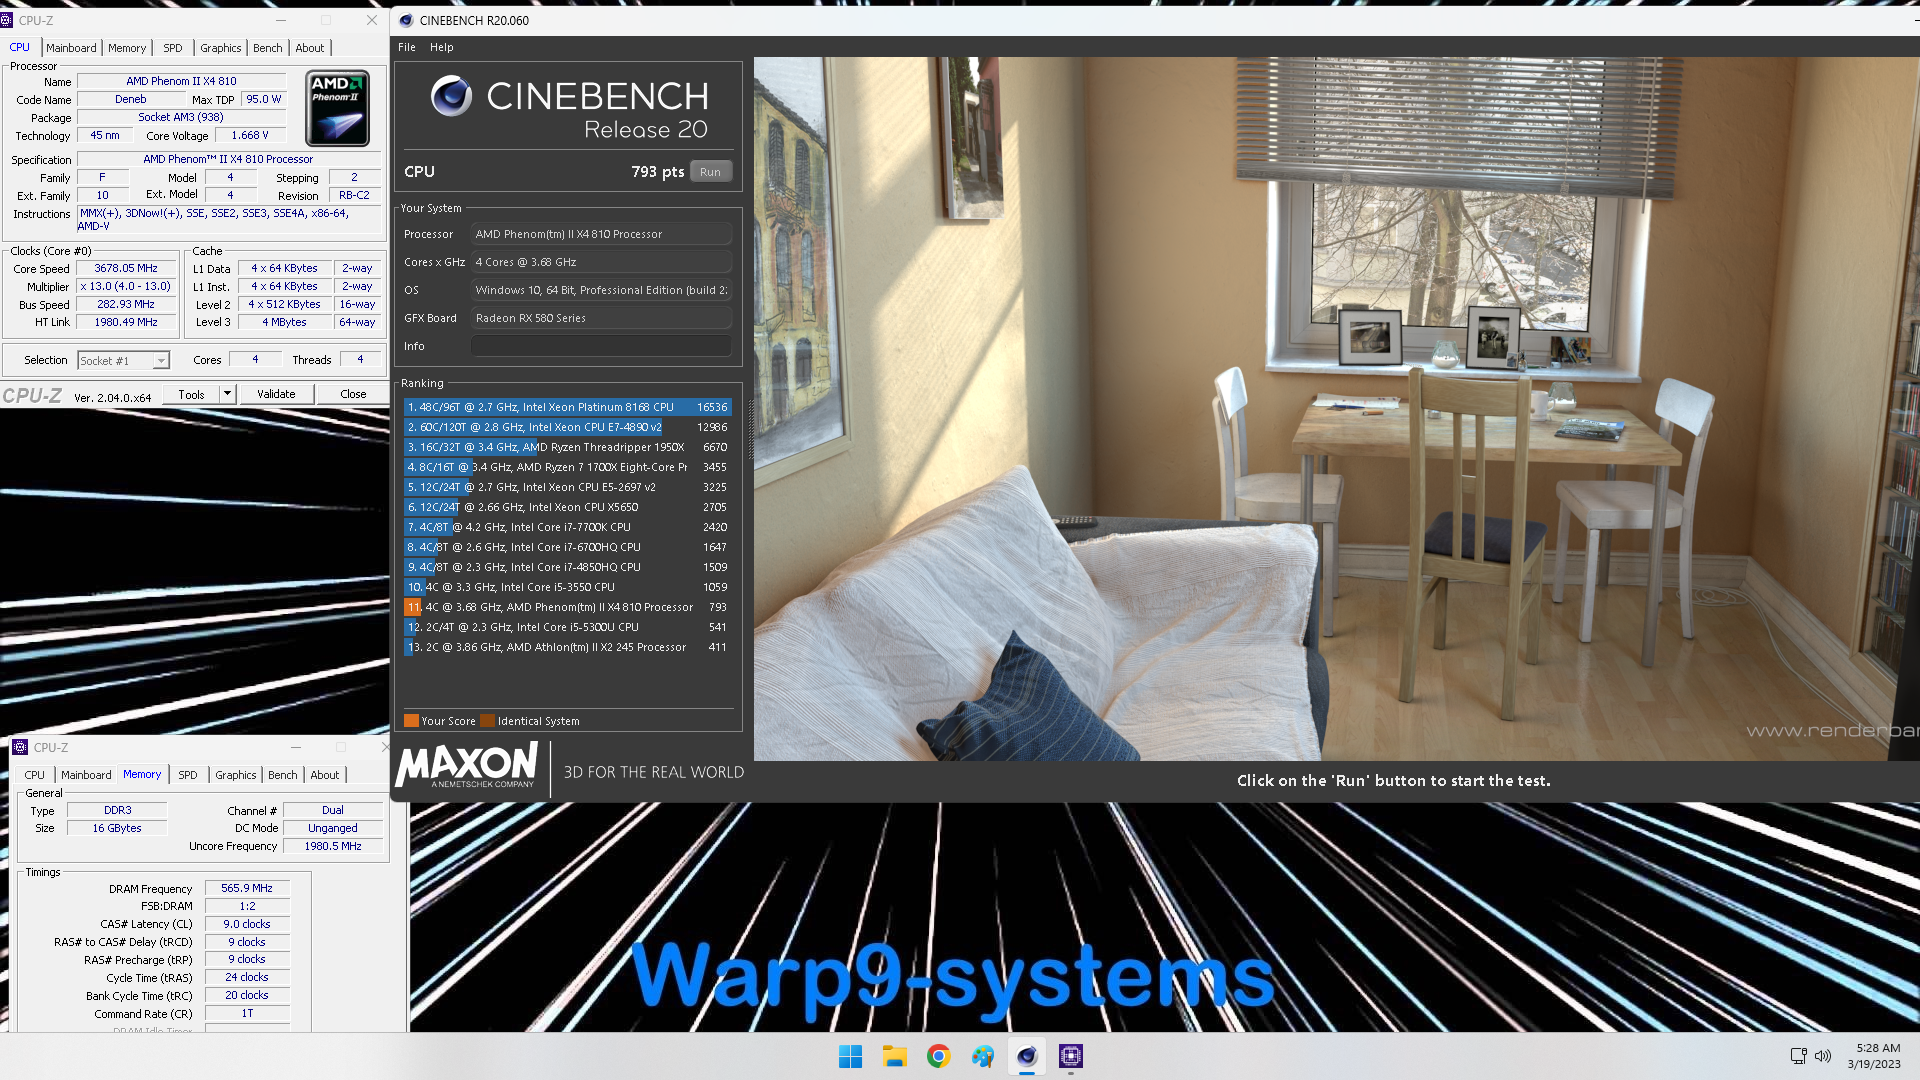Screen dimensions: 1920x1080
Task: Click the DRAM Frequency 565.9 MHz value
Action: [x=247, y=888]
